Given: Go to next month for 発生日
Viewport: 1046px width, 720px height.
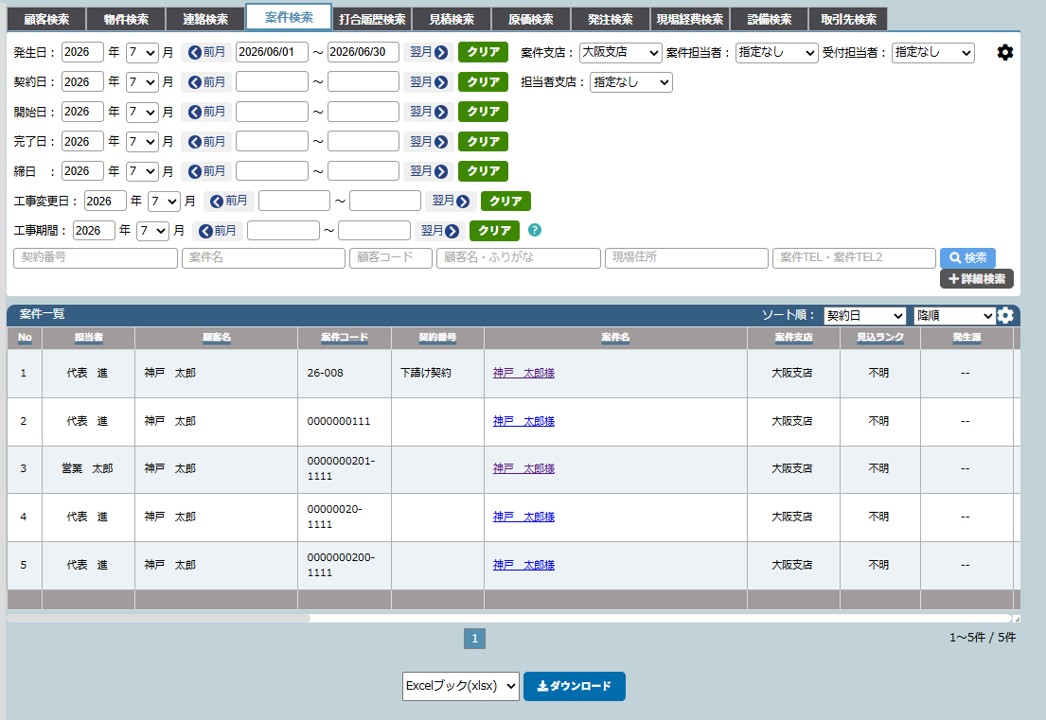Looking at the screenshot, I should [428, 52].
